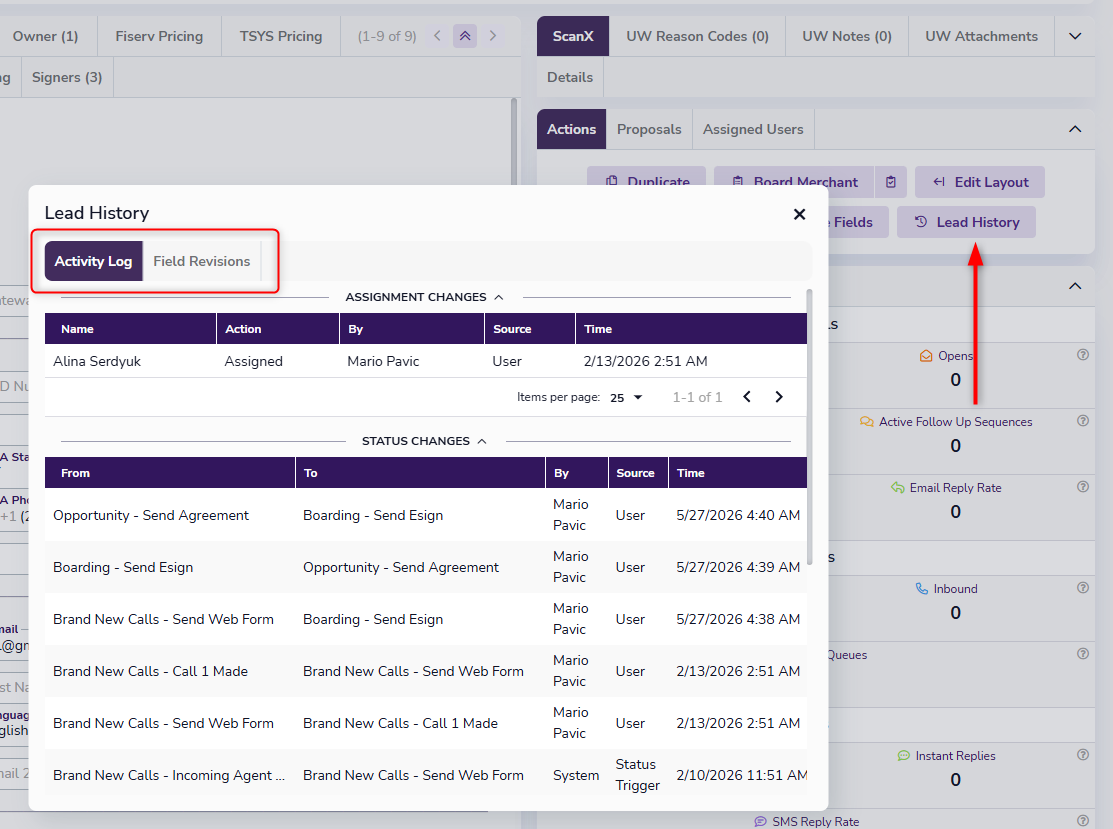Click the Fields button behind dialog
This screenshot has height=829, width=1113.
pos(857,222)
